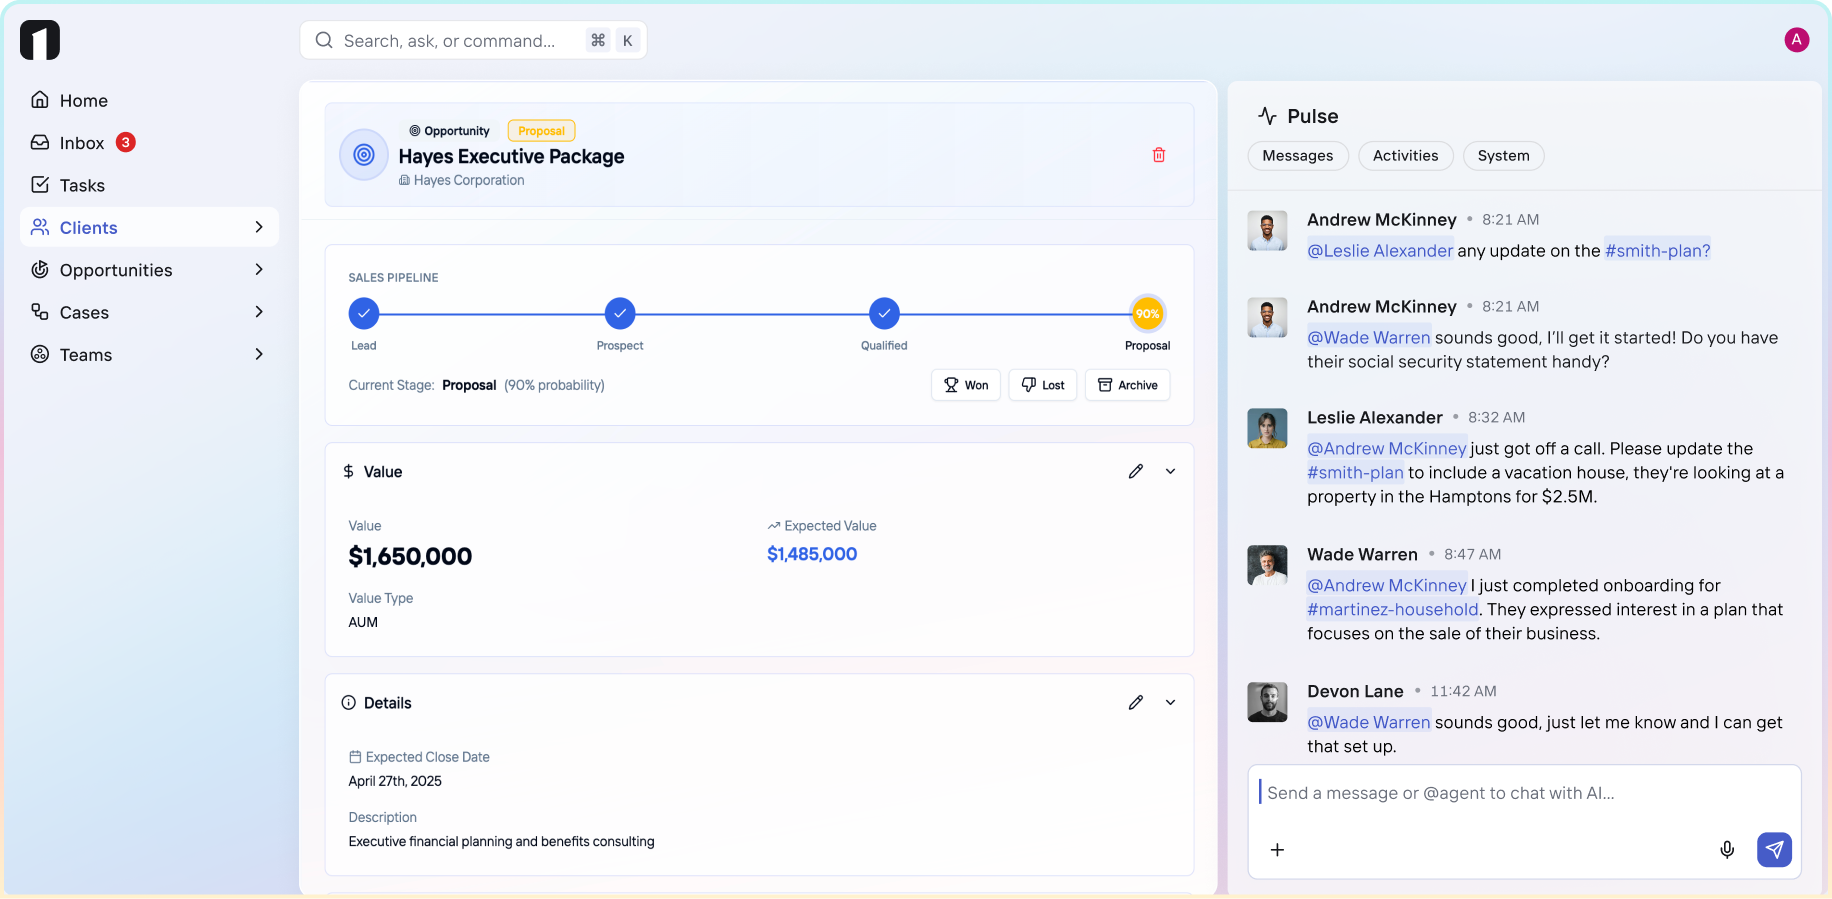Viewport: 1832px width, 899px height.
Task: Delete opportunity with red trash icon
Action: [x=1159, y=155]
